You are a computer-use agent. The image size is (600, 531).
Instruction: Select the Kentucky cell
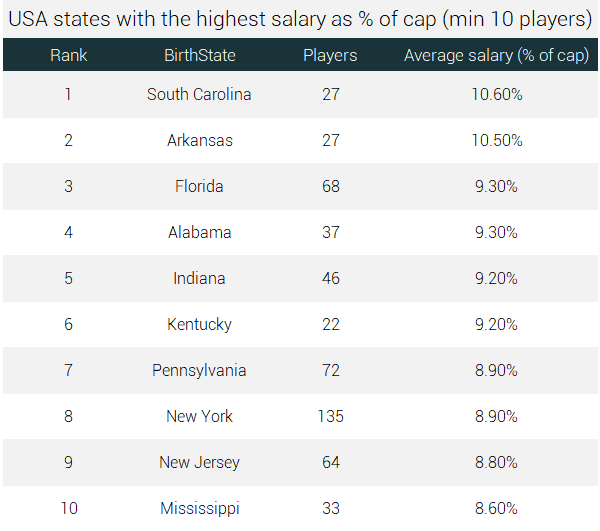tap(199, 324)
